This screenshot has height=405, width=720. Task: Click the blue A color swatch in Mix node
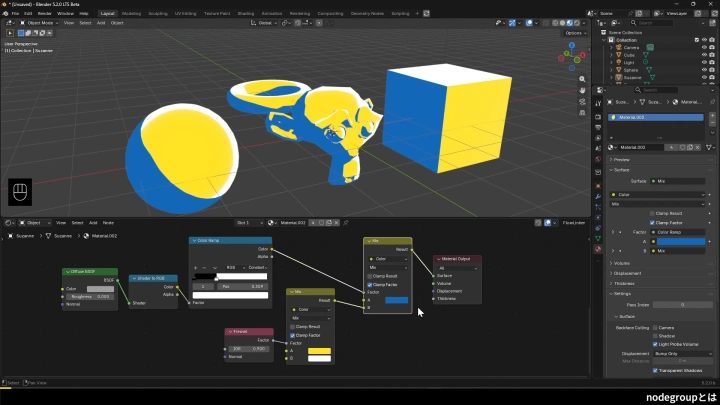tap(396, 300)
